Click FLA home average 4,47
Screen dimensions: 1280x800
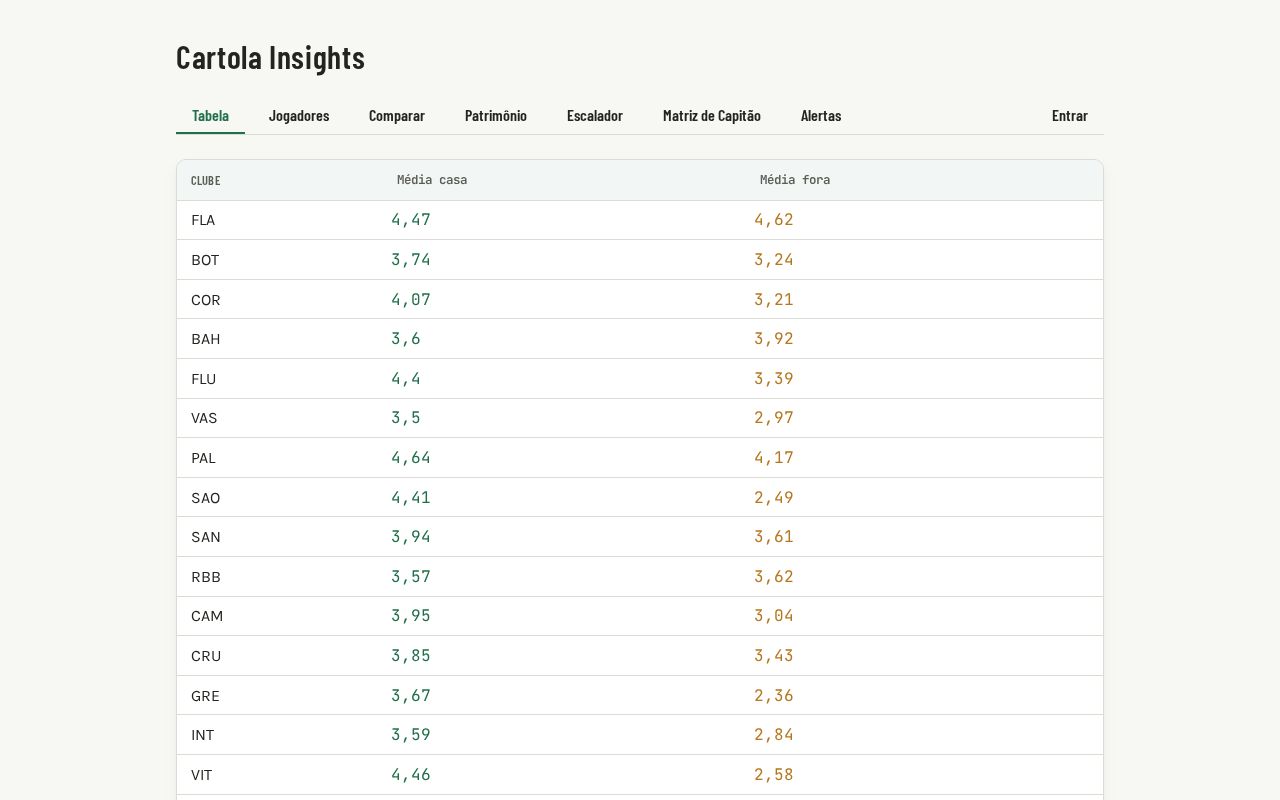click(x=411, y=220)
